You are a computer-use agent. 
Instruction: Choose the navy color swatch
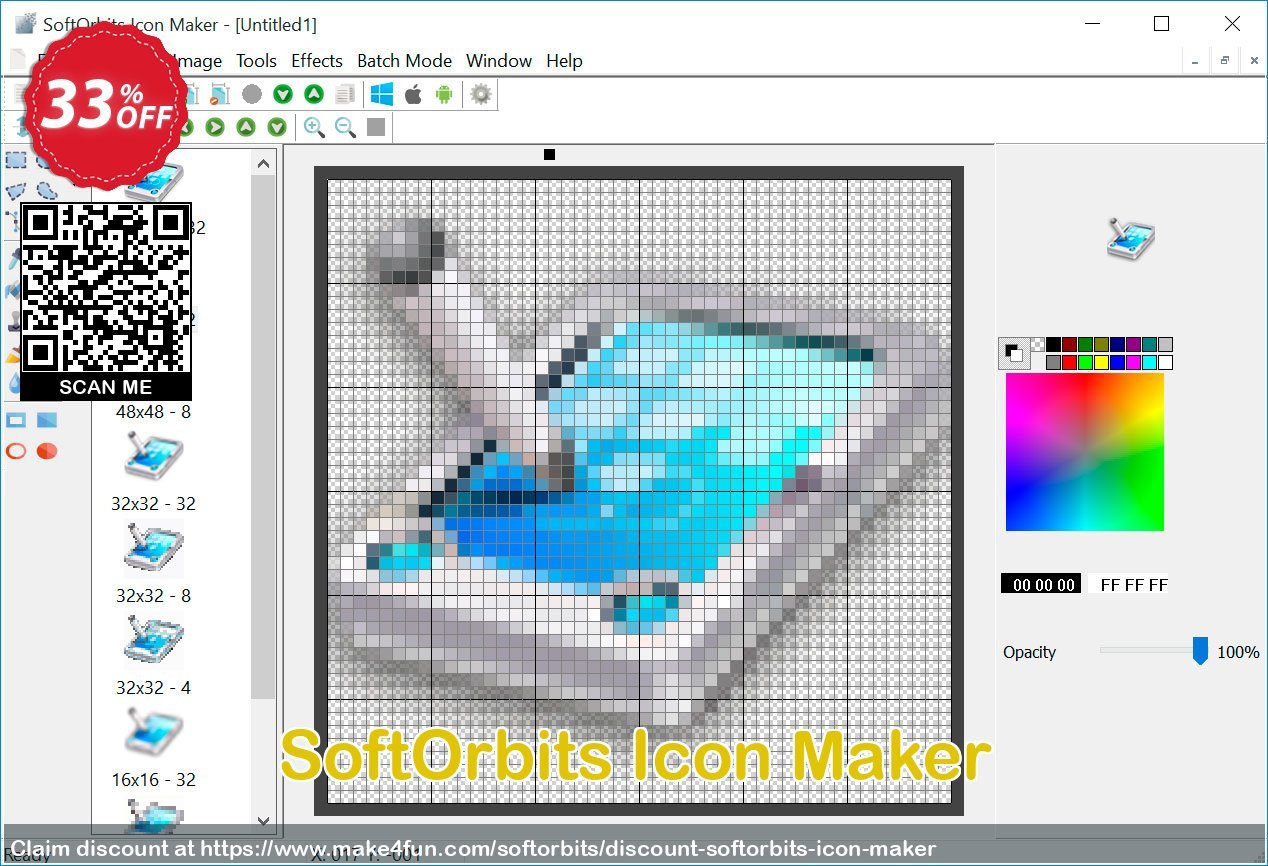1117,344
